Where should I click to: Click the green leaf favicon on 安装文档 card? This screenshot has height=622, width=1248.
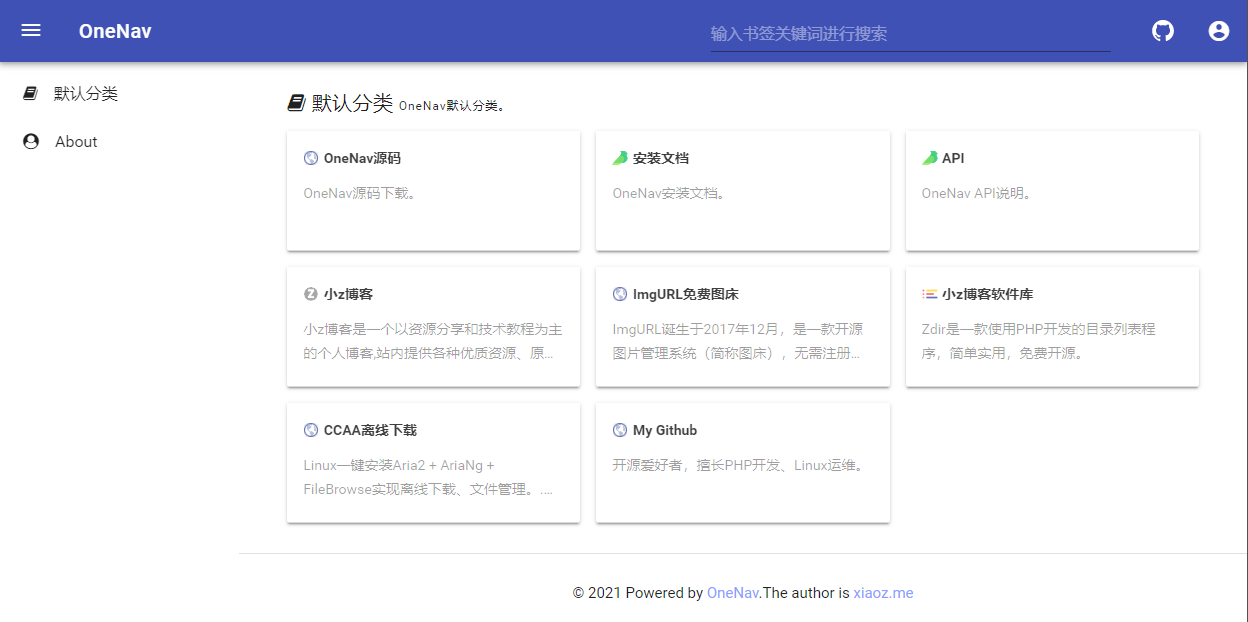click(x=620, y=158)
